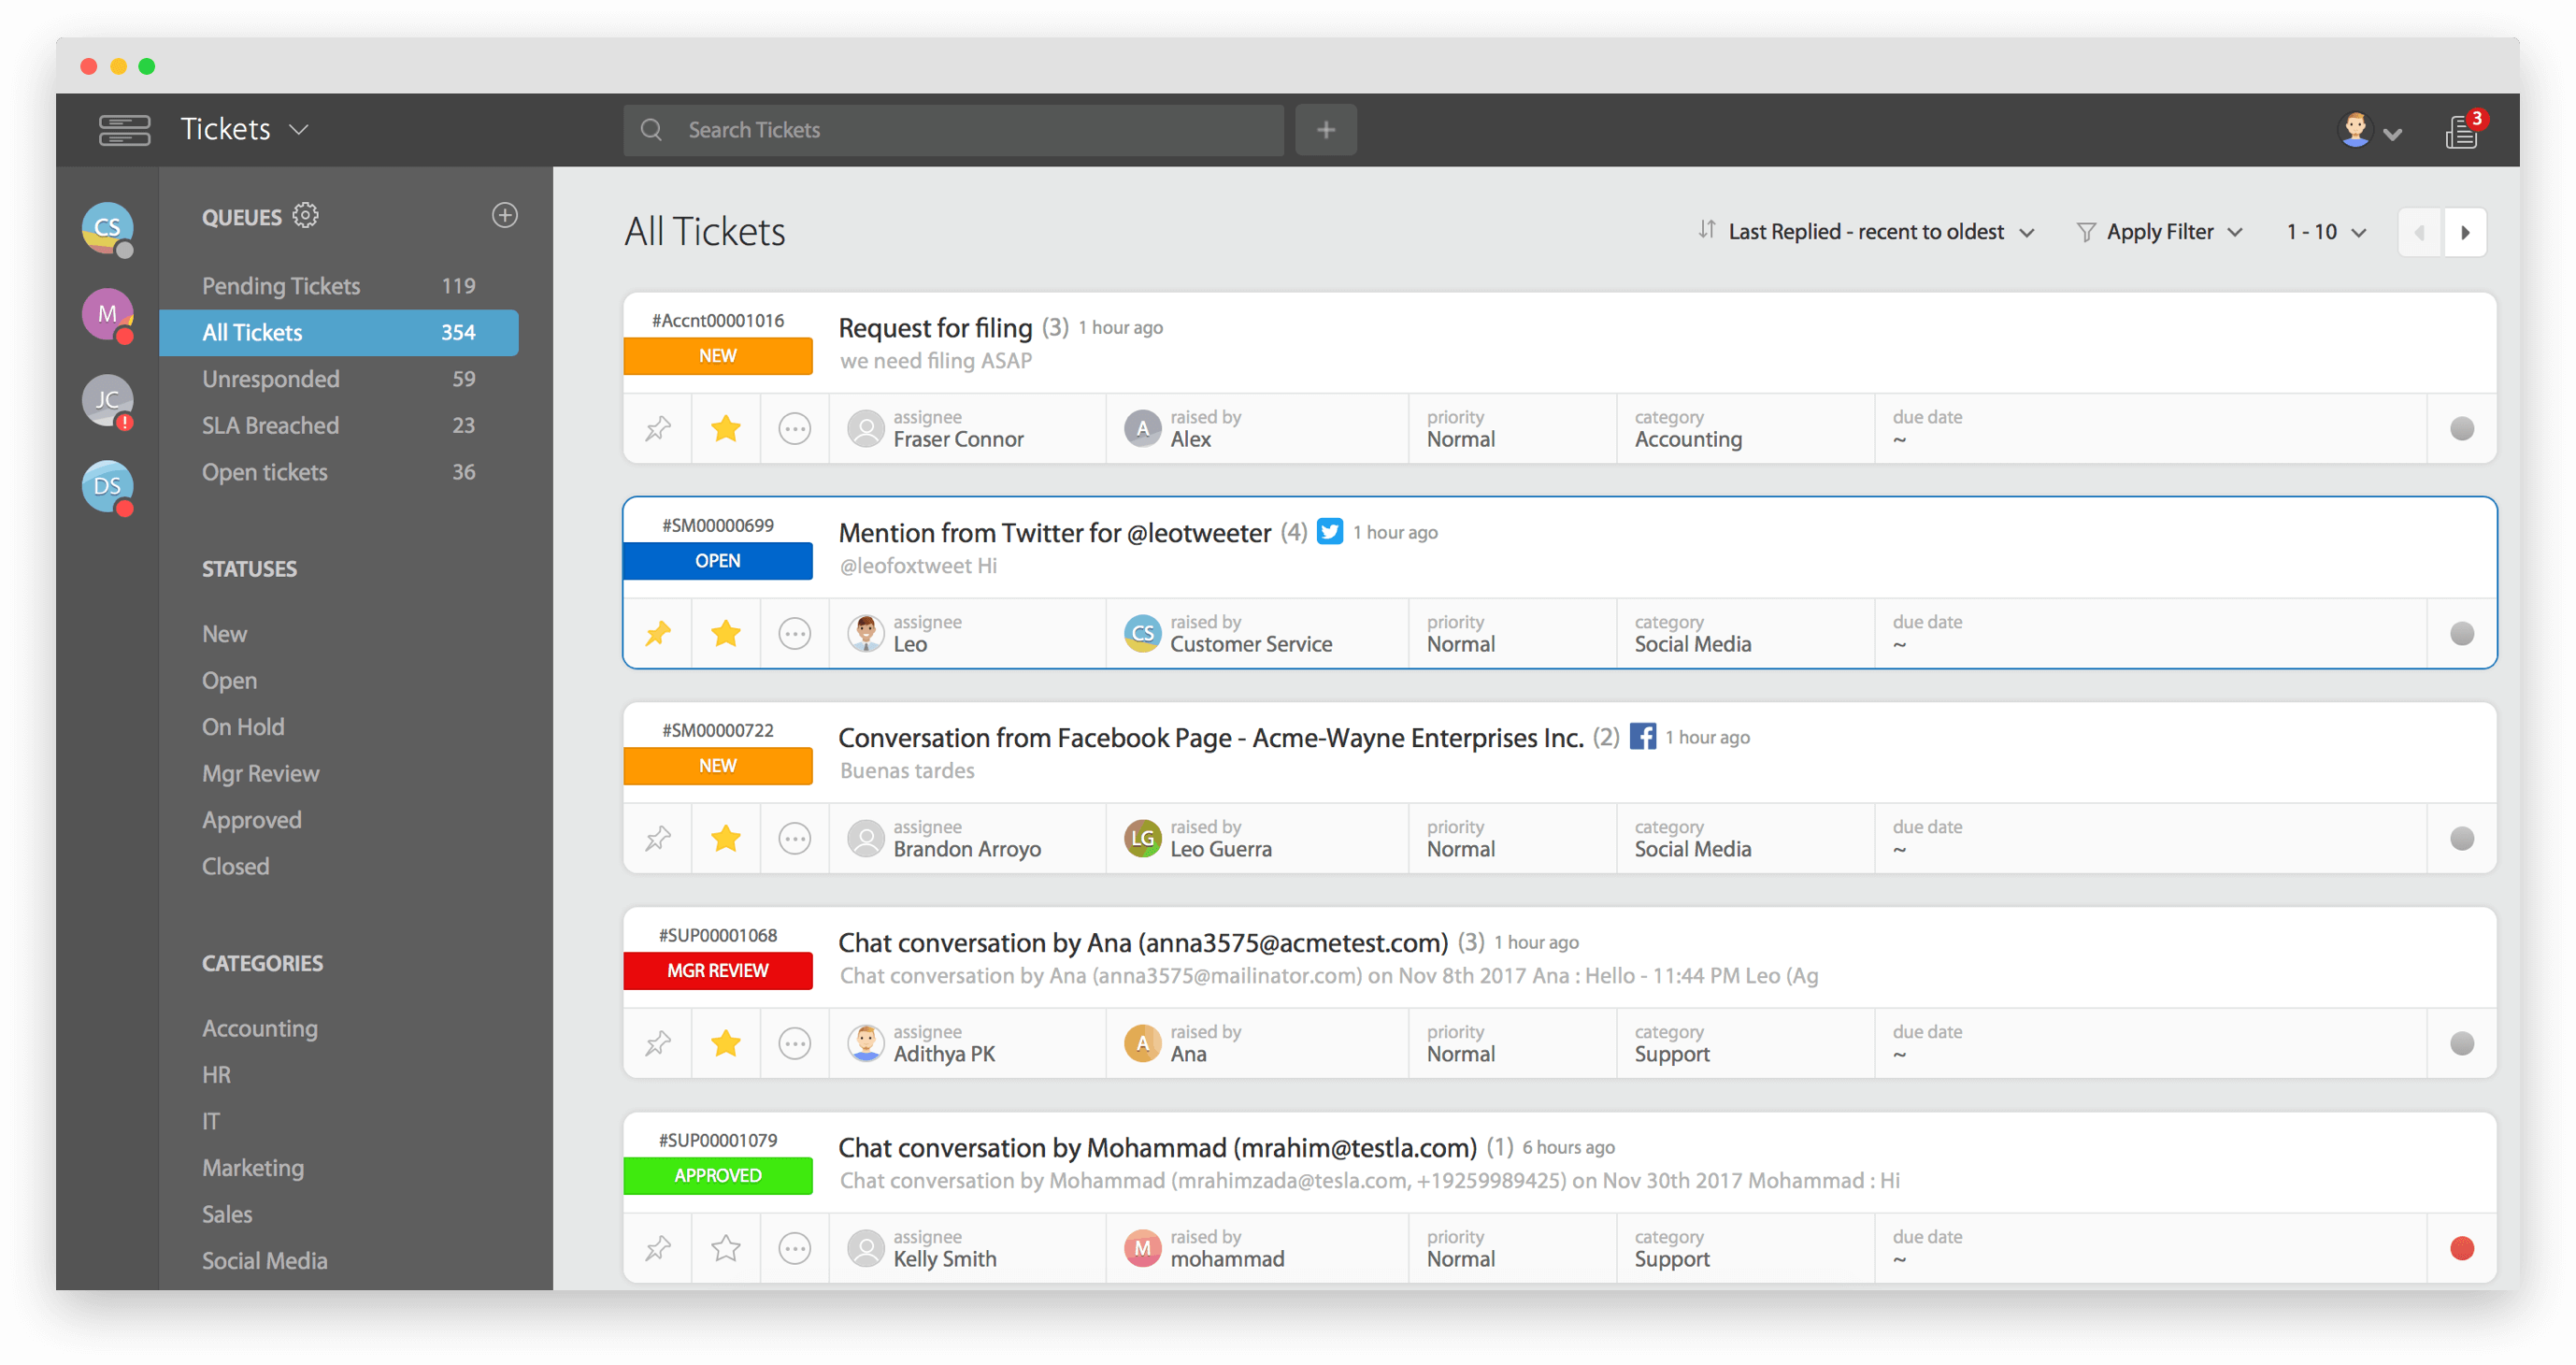Image resolution: width=2576 pixels, height=1365 pixels.
Task: Filter by Mgr Review status
Action: 260,773
